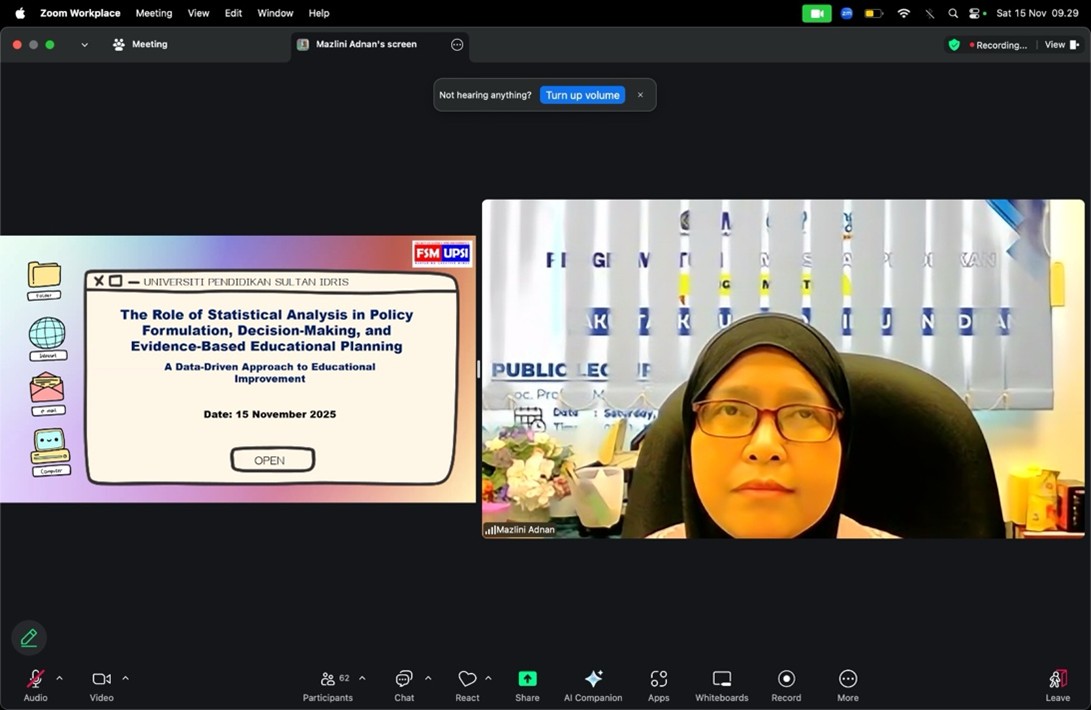Click the battery status icon
This screenshot has height=710, width=1091.
click(x=874, y=13)
